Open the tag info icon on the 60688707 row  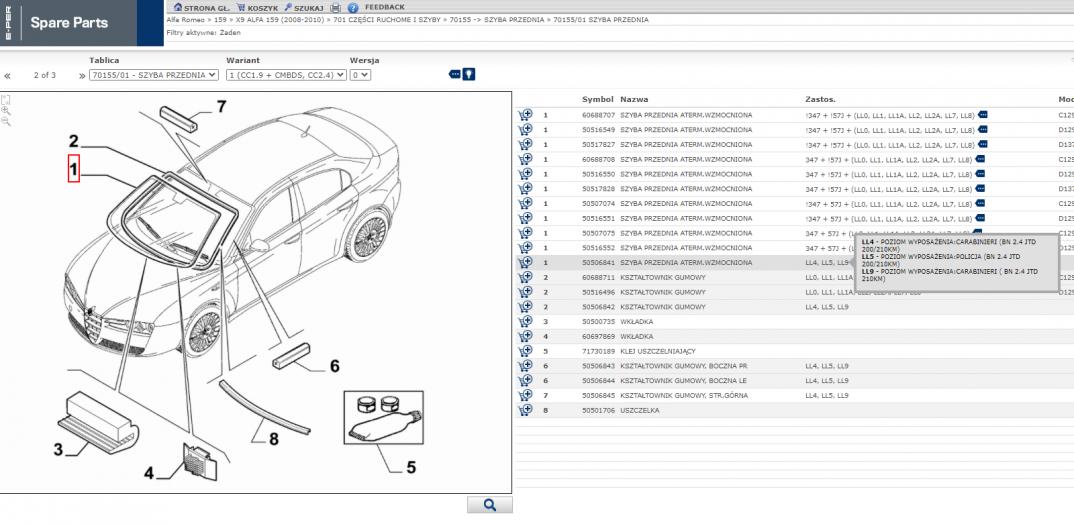[983, 114]
